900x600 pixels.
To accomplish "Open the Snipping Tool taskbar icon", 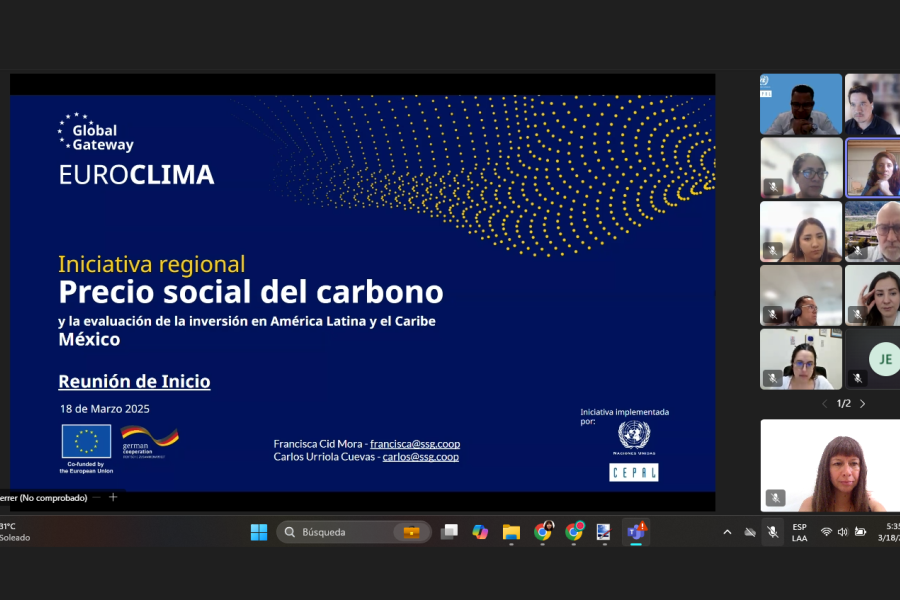I will (x=604, y=532).
